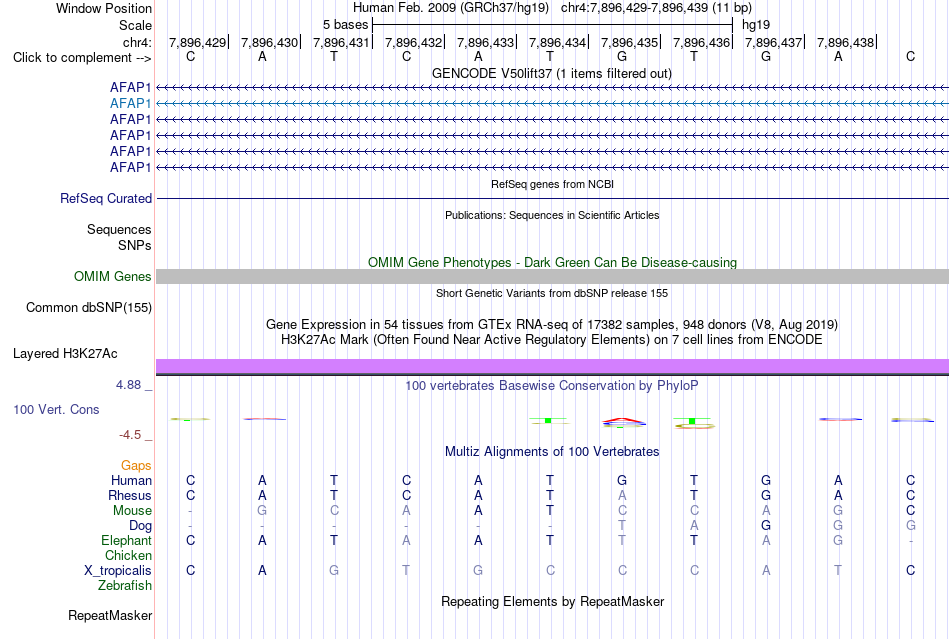Click the Scale label on the left
Image resolution: width=950 pixels, height=639 pixels.
pos(136,25)
